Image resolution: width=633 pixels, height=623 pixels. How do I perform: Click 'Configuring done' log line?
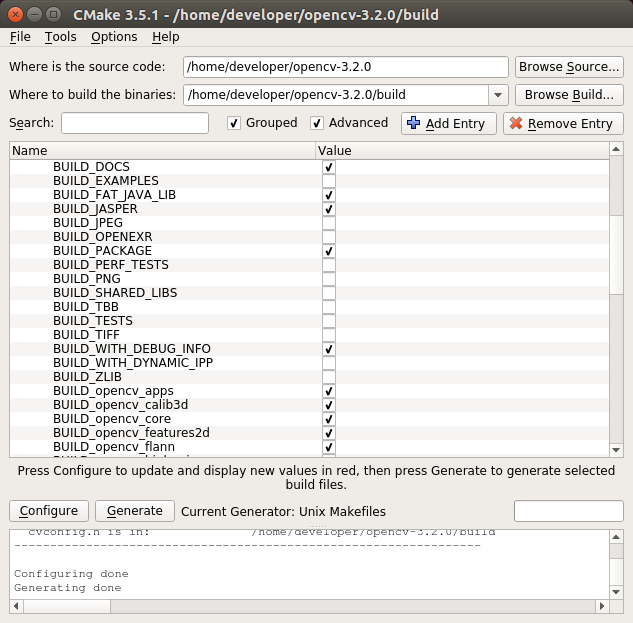coord(71,574)
